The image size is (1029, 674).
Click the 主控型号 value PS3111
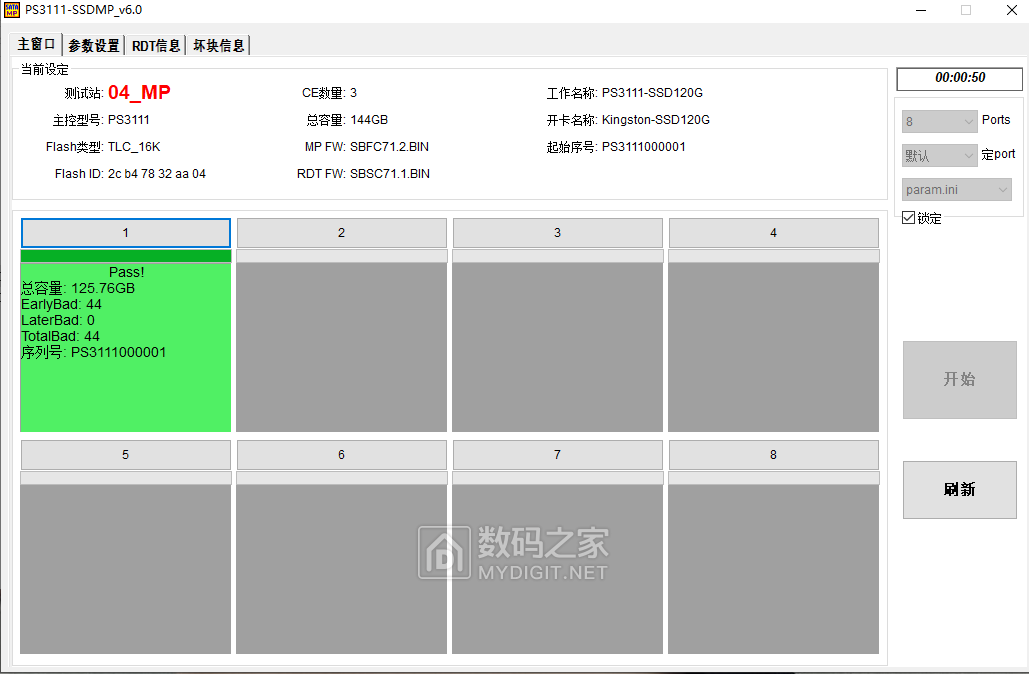click(x=129, y=120)
